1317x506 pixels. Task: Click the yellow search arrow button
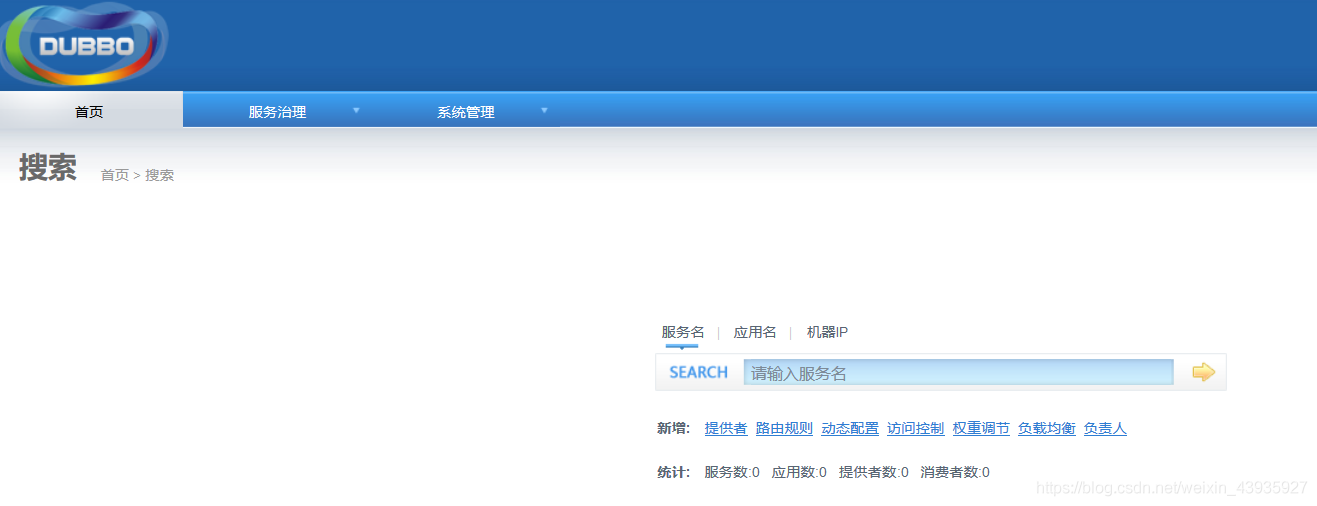click(x=1203, y=372)
